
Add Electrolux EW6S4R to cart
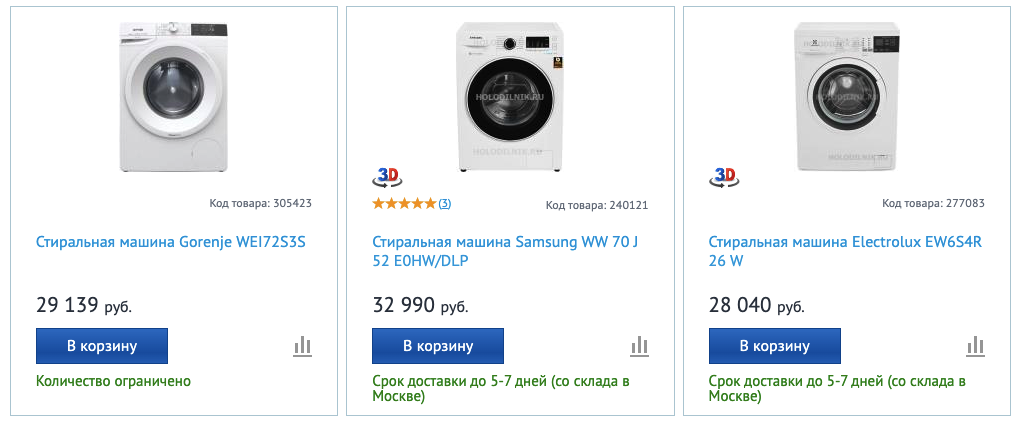(774, 346)
